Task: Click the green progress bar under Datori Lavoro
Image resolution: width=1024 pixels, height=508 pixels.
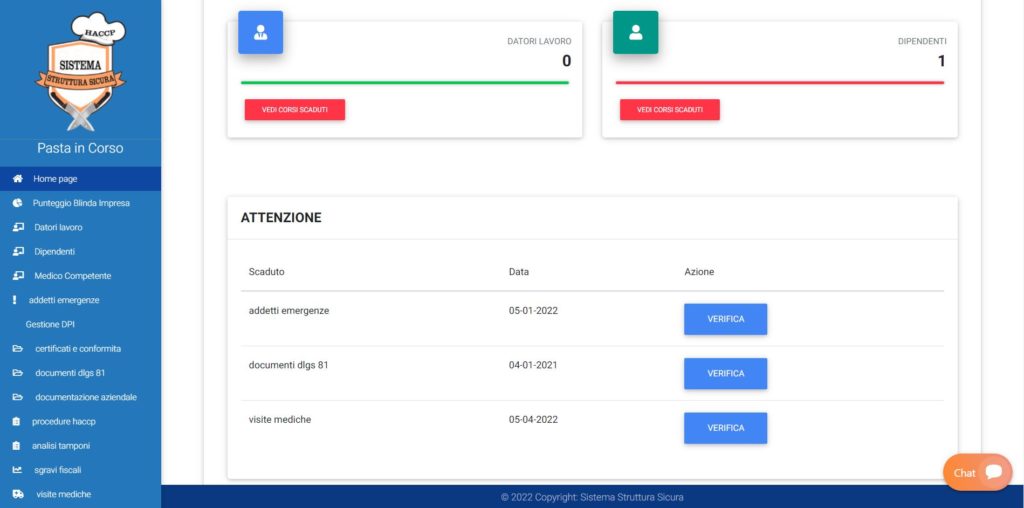Action: tap(405, 83)
